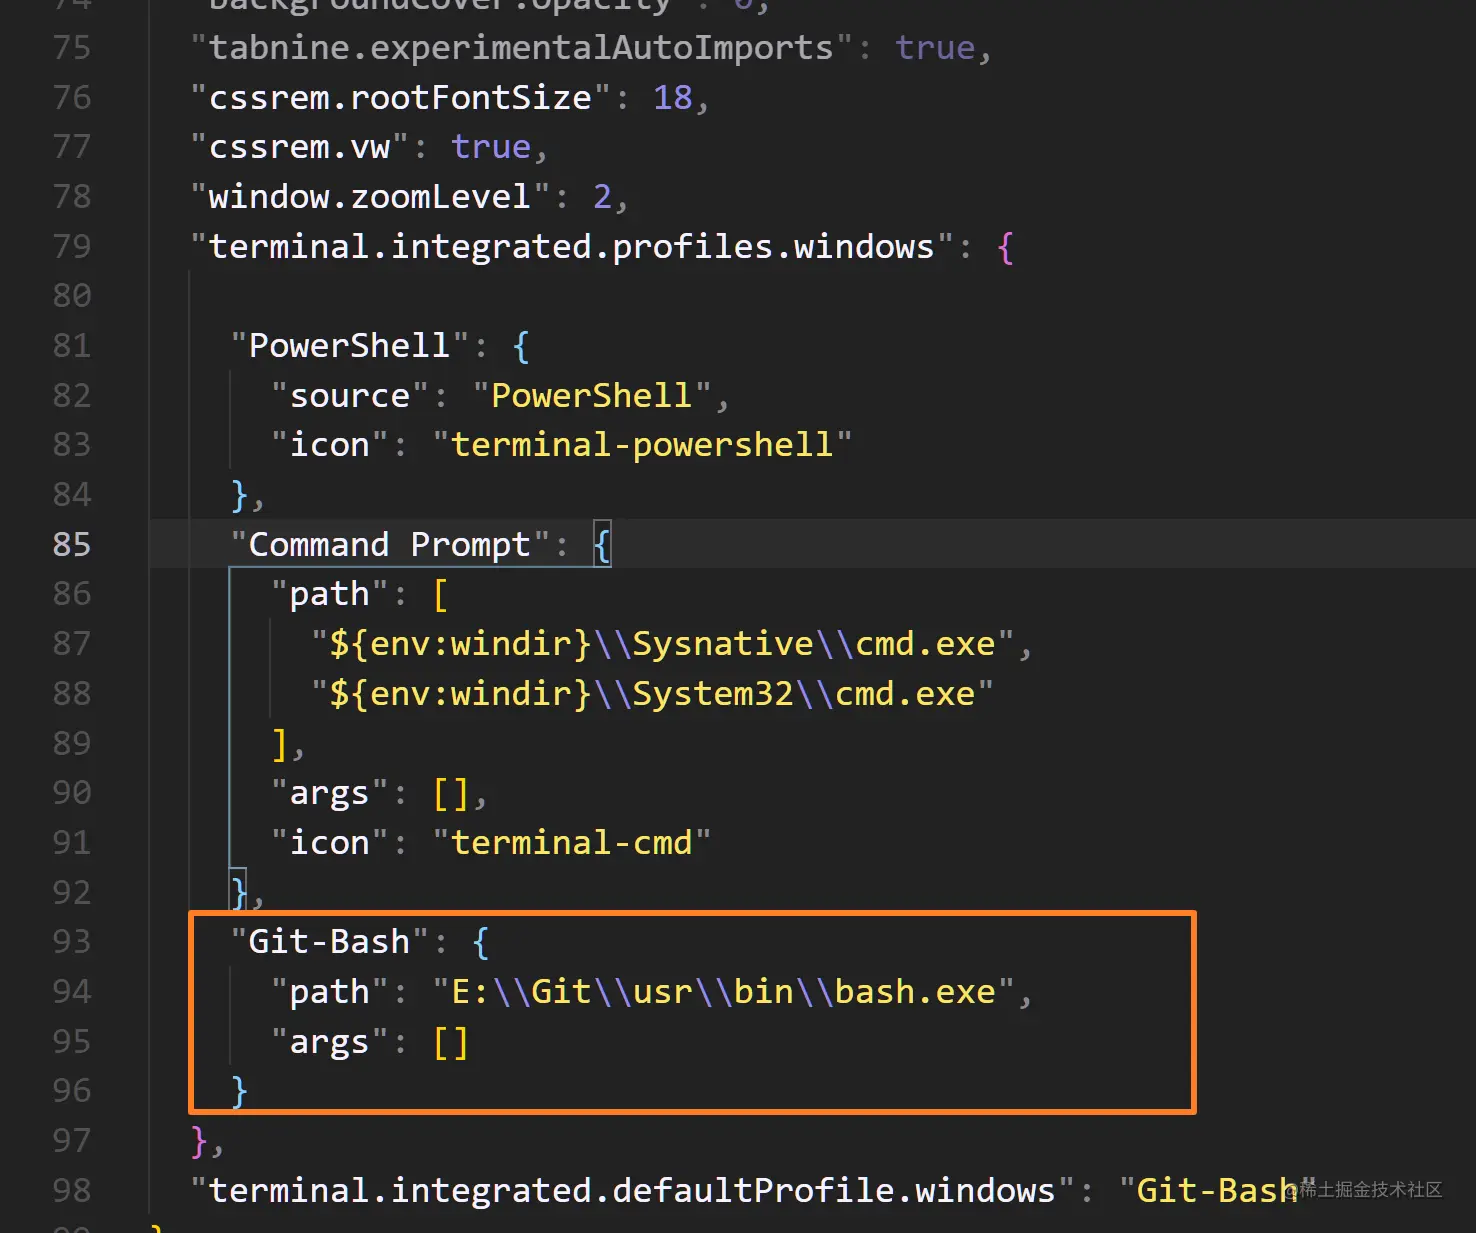The width and height of the screenshot is (1476, 1233).
Task: Select the terminal-powershell icon string
Action: [642, 443]
